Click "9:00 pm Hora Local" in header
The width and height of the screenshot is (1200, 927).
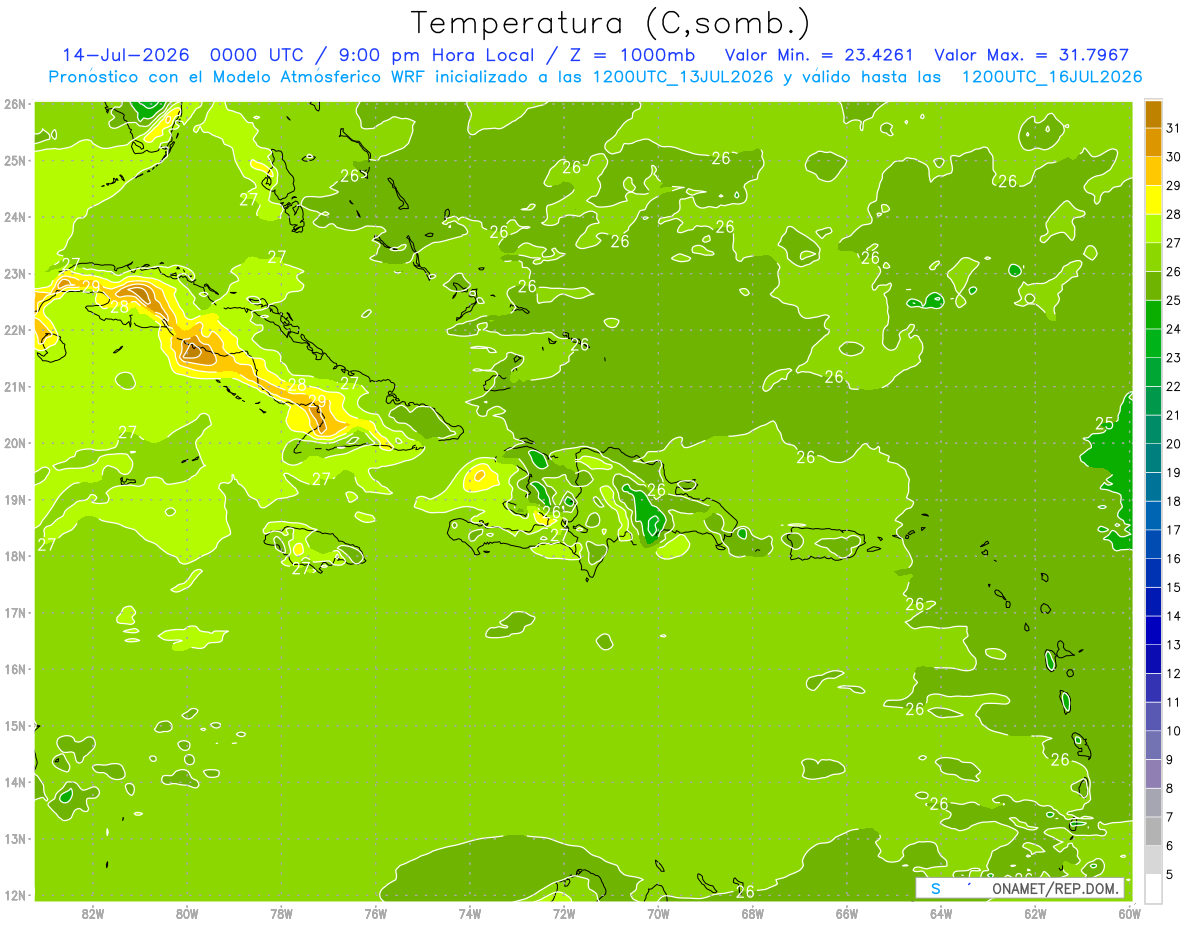pyautogui.click(x=437, y=55)
